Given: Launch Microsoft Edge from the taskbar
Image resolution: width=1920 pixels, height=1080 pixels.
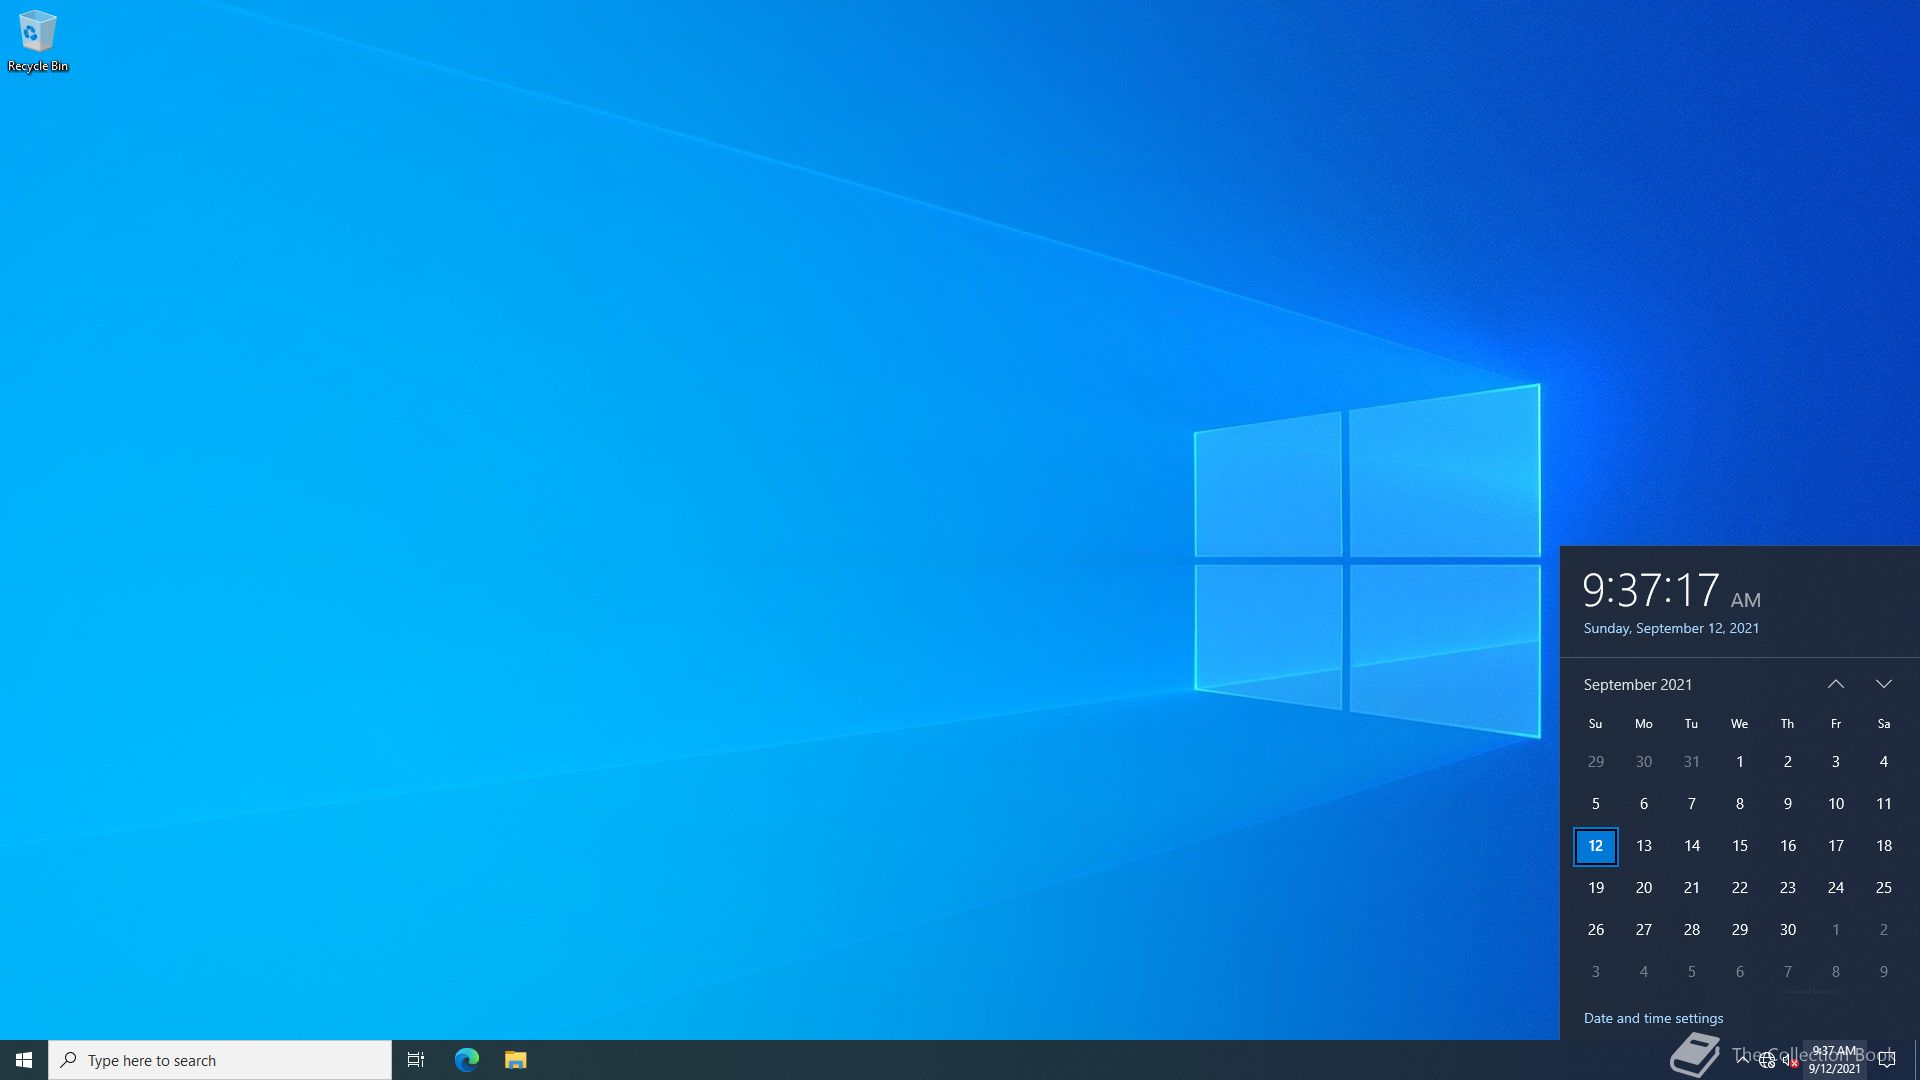Looking at the screenshot, I should pyautogui.click(x=467, y=1060).
